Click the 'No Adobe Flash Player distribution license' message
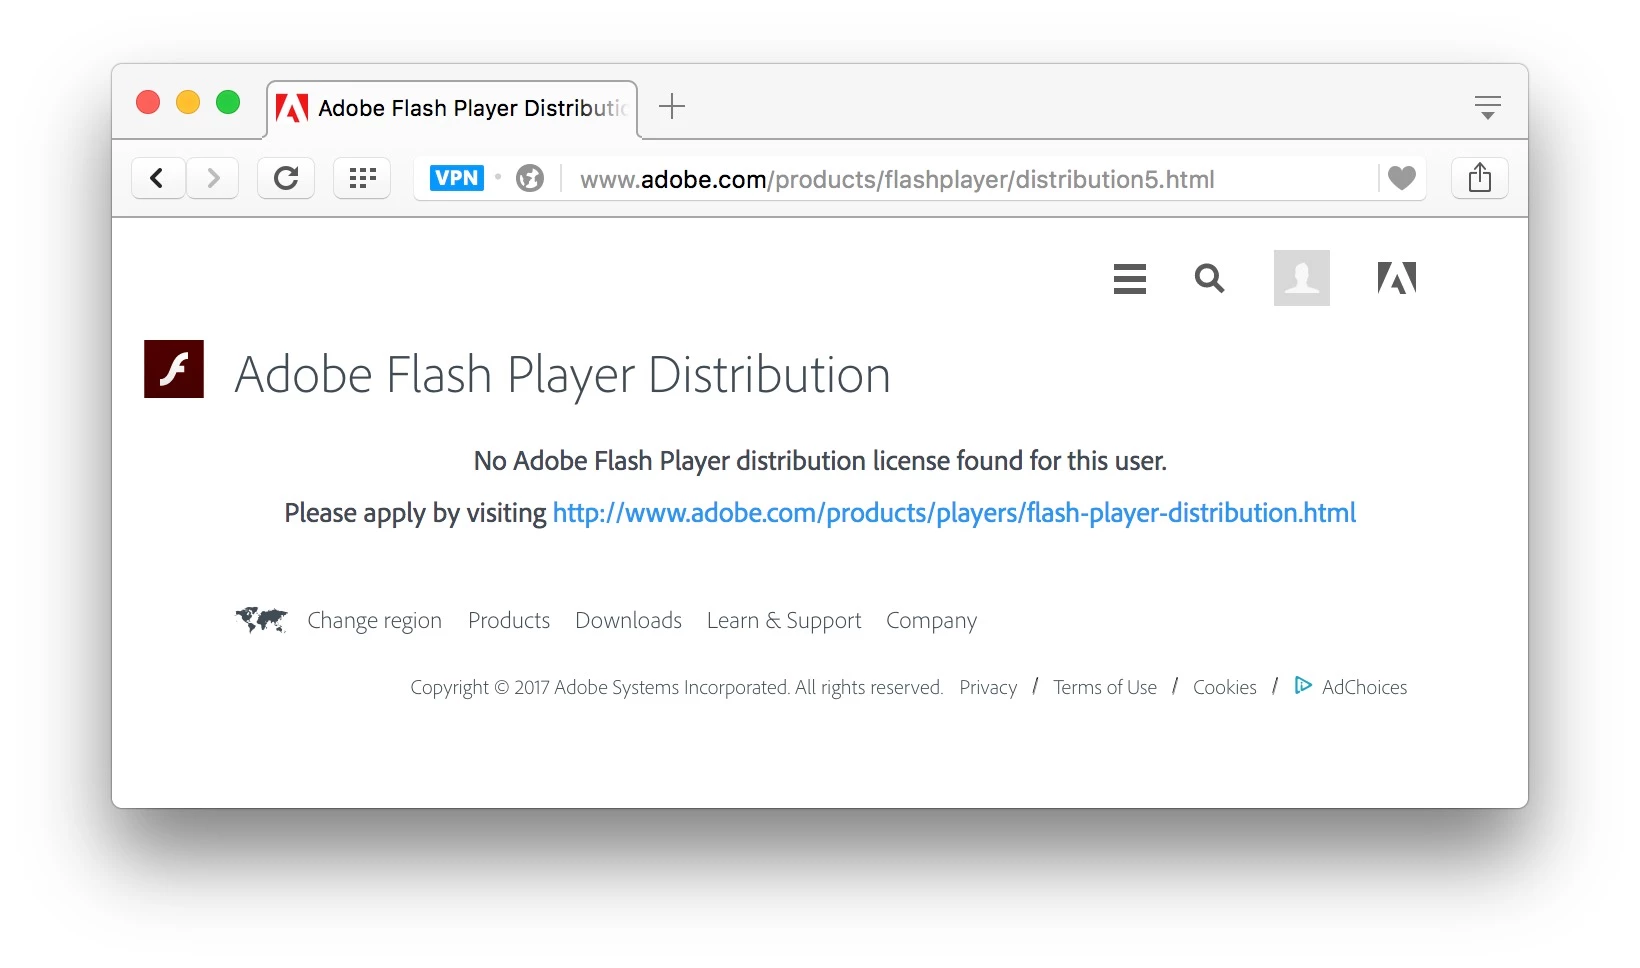1640x968 pixels. [x=820, y=461]
